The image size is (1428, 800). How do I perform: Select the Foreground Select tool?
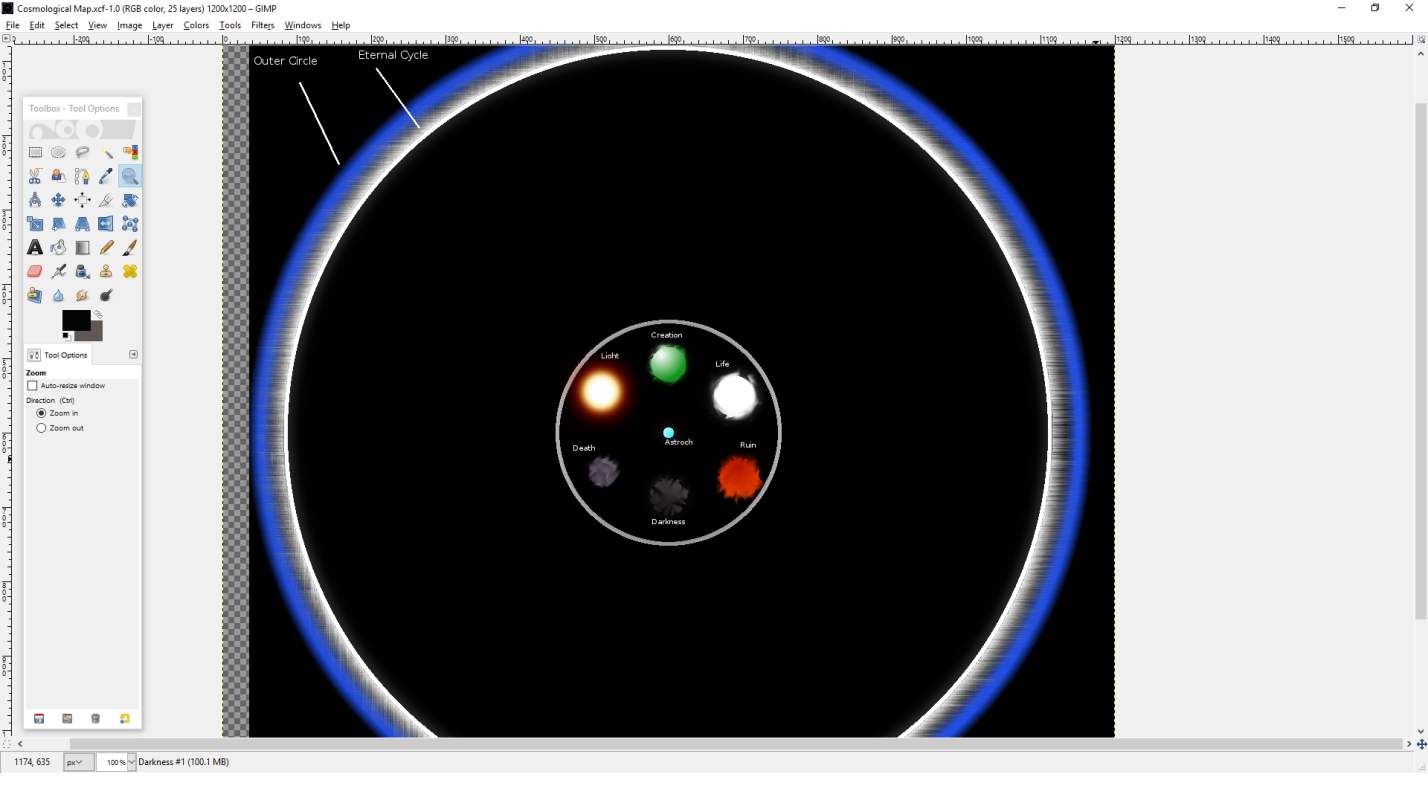[59, 176]
